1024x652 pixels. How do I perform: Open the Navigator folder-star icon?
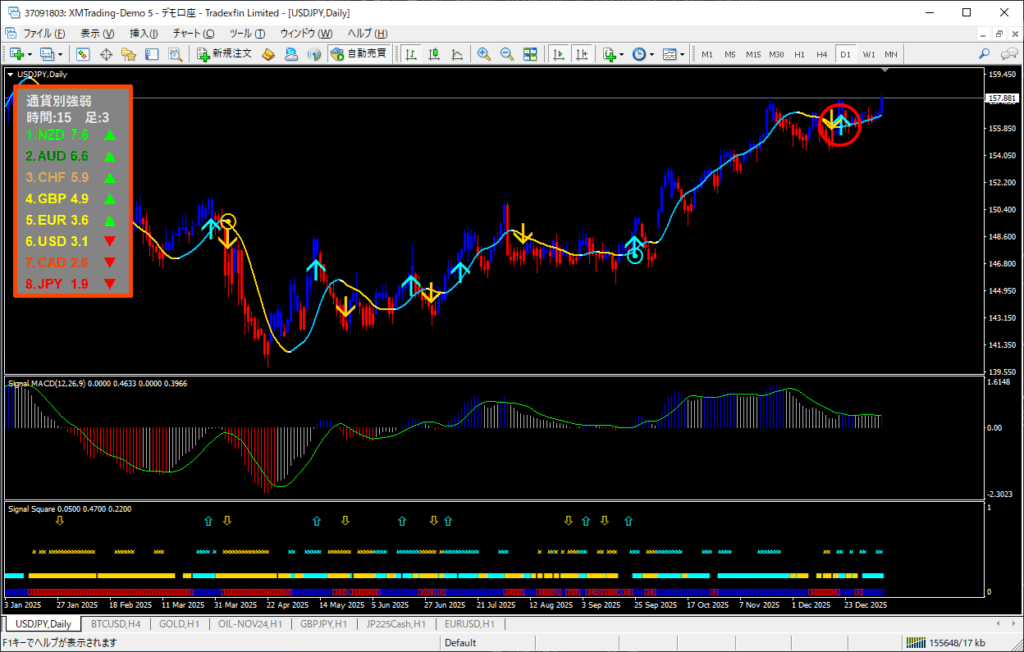point(128,54)
